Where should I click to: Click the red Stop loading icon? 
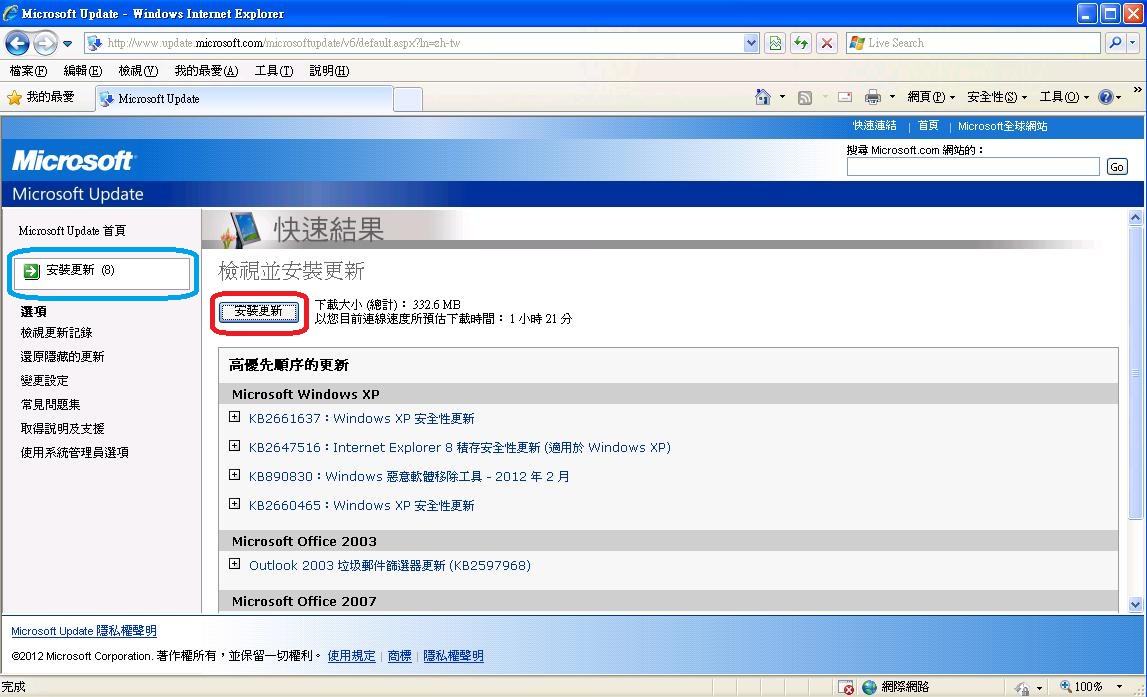(x=827, y=43)
